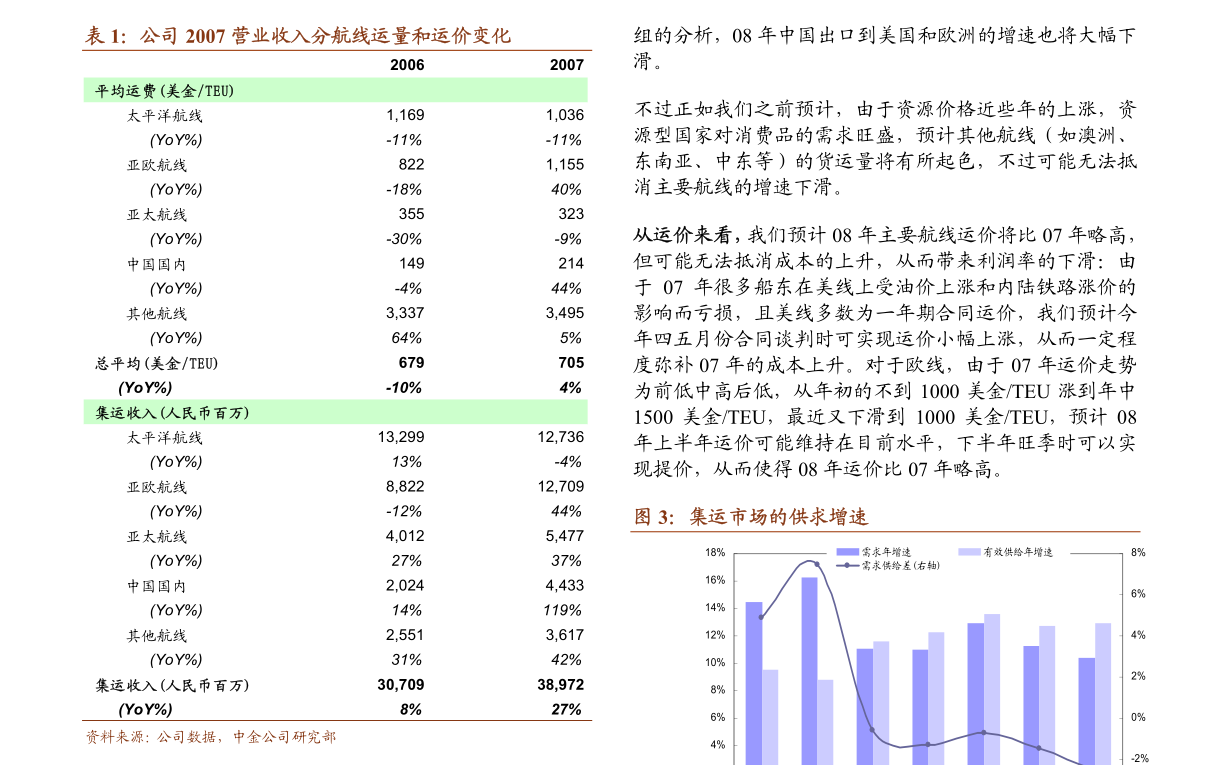Click the 需求年增速 legend color swatch
Image resolution: width=1224 pixels, height=765 pixels.
point(848,552)
